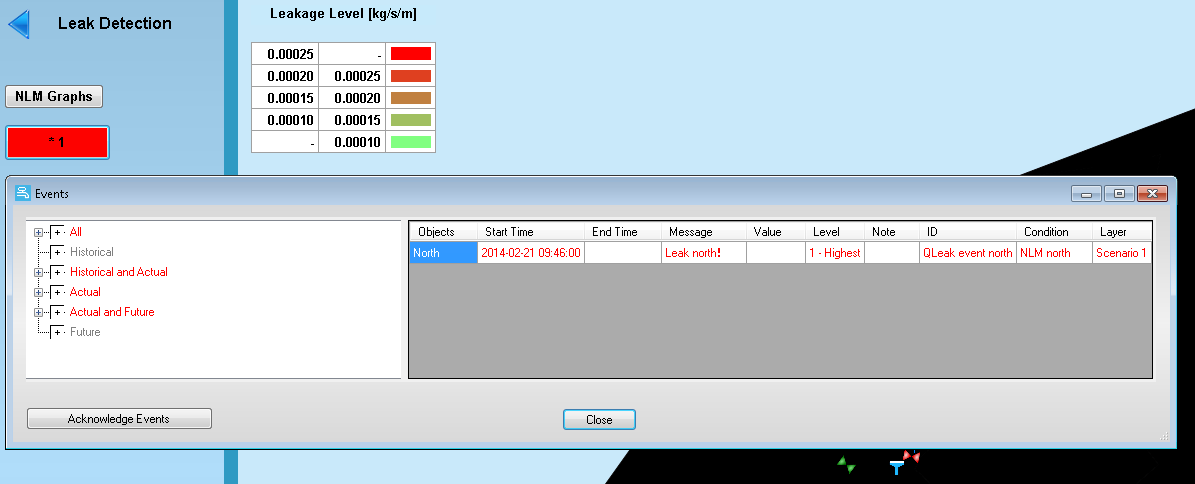
Task: Open the NLM Graphs view
Action: click(54, 97)
